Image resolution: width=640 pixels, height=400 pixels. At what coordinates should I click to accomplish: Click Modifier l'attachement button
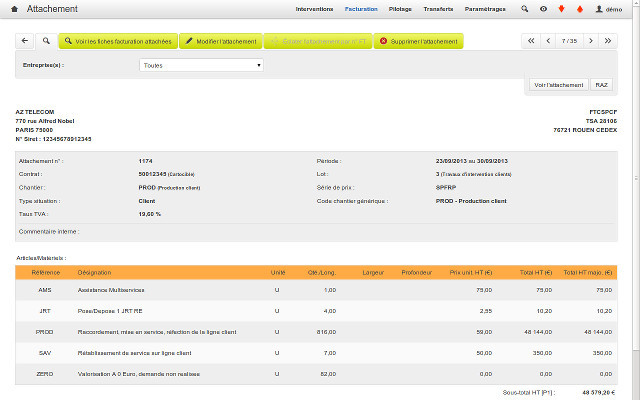pos(221,41)
